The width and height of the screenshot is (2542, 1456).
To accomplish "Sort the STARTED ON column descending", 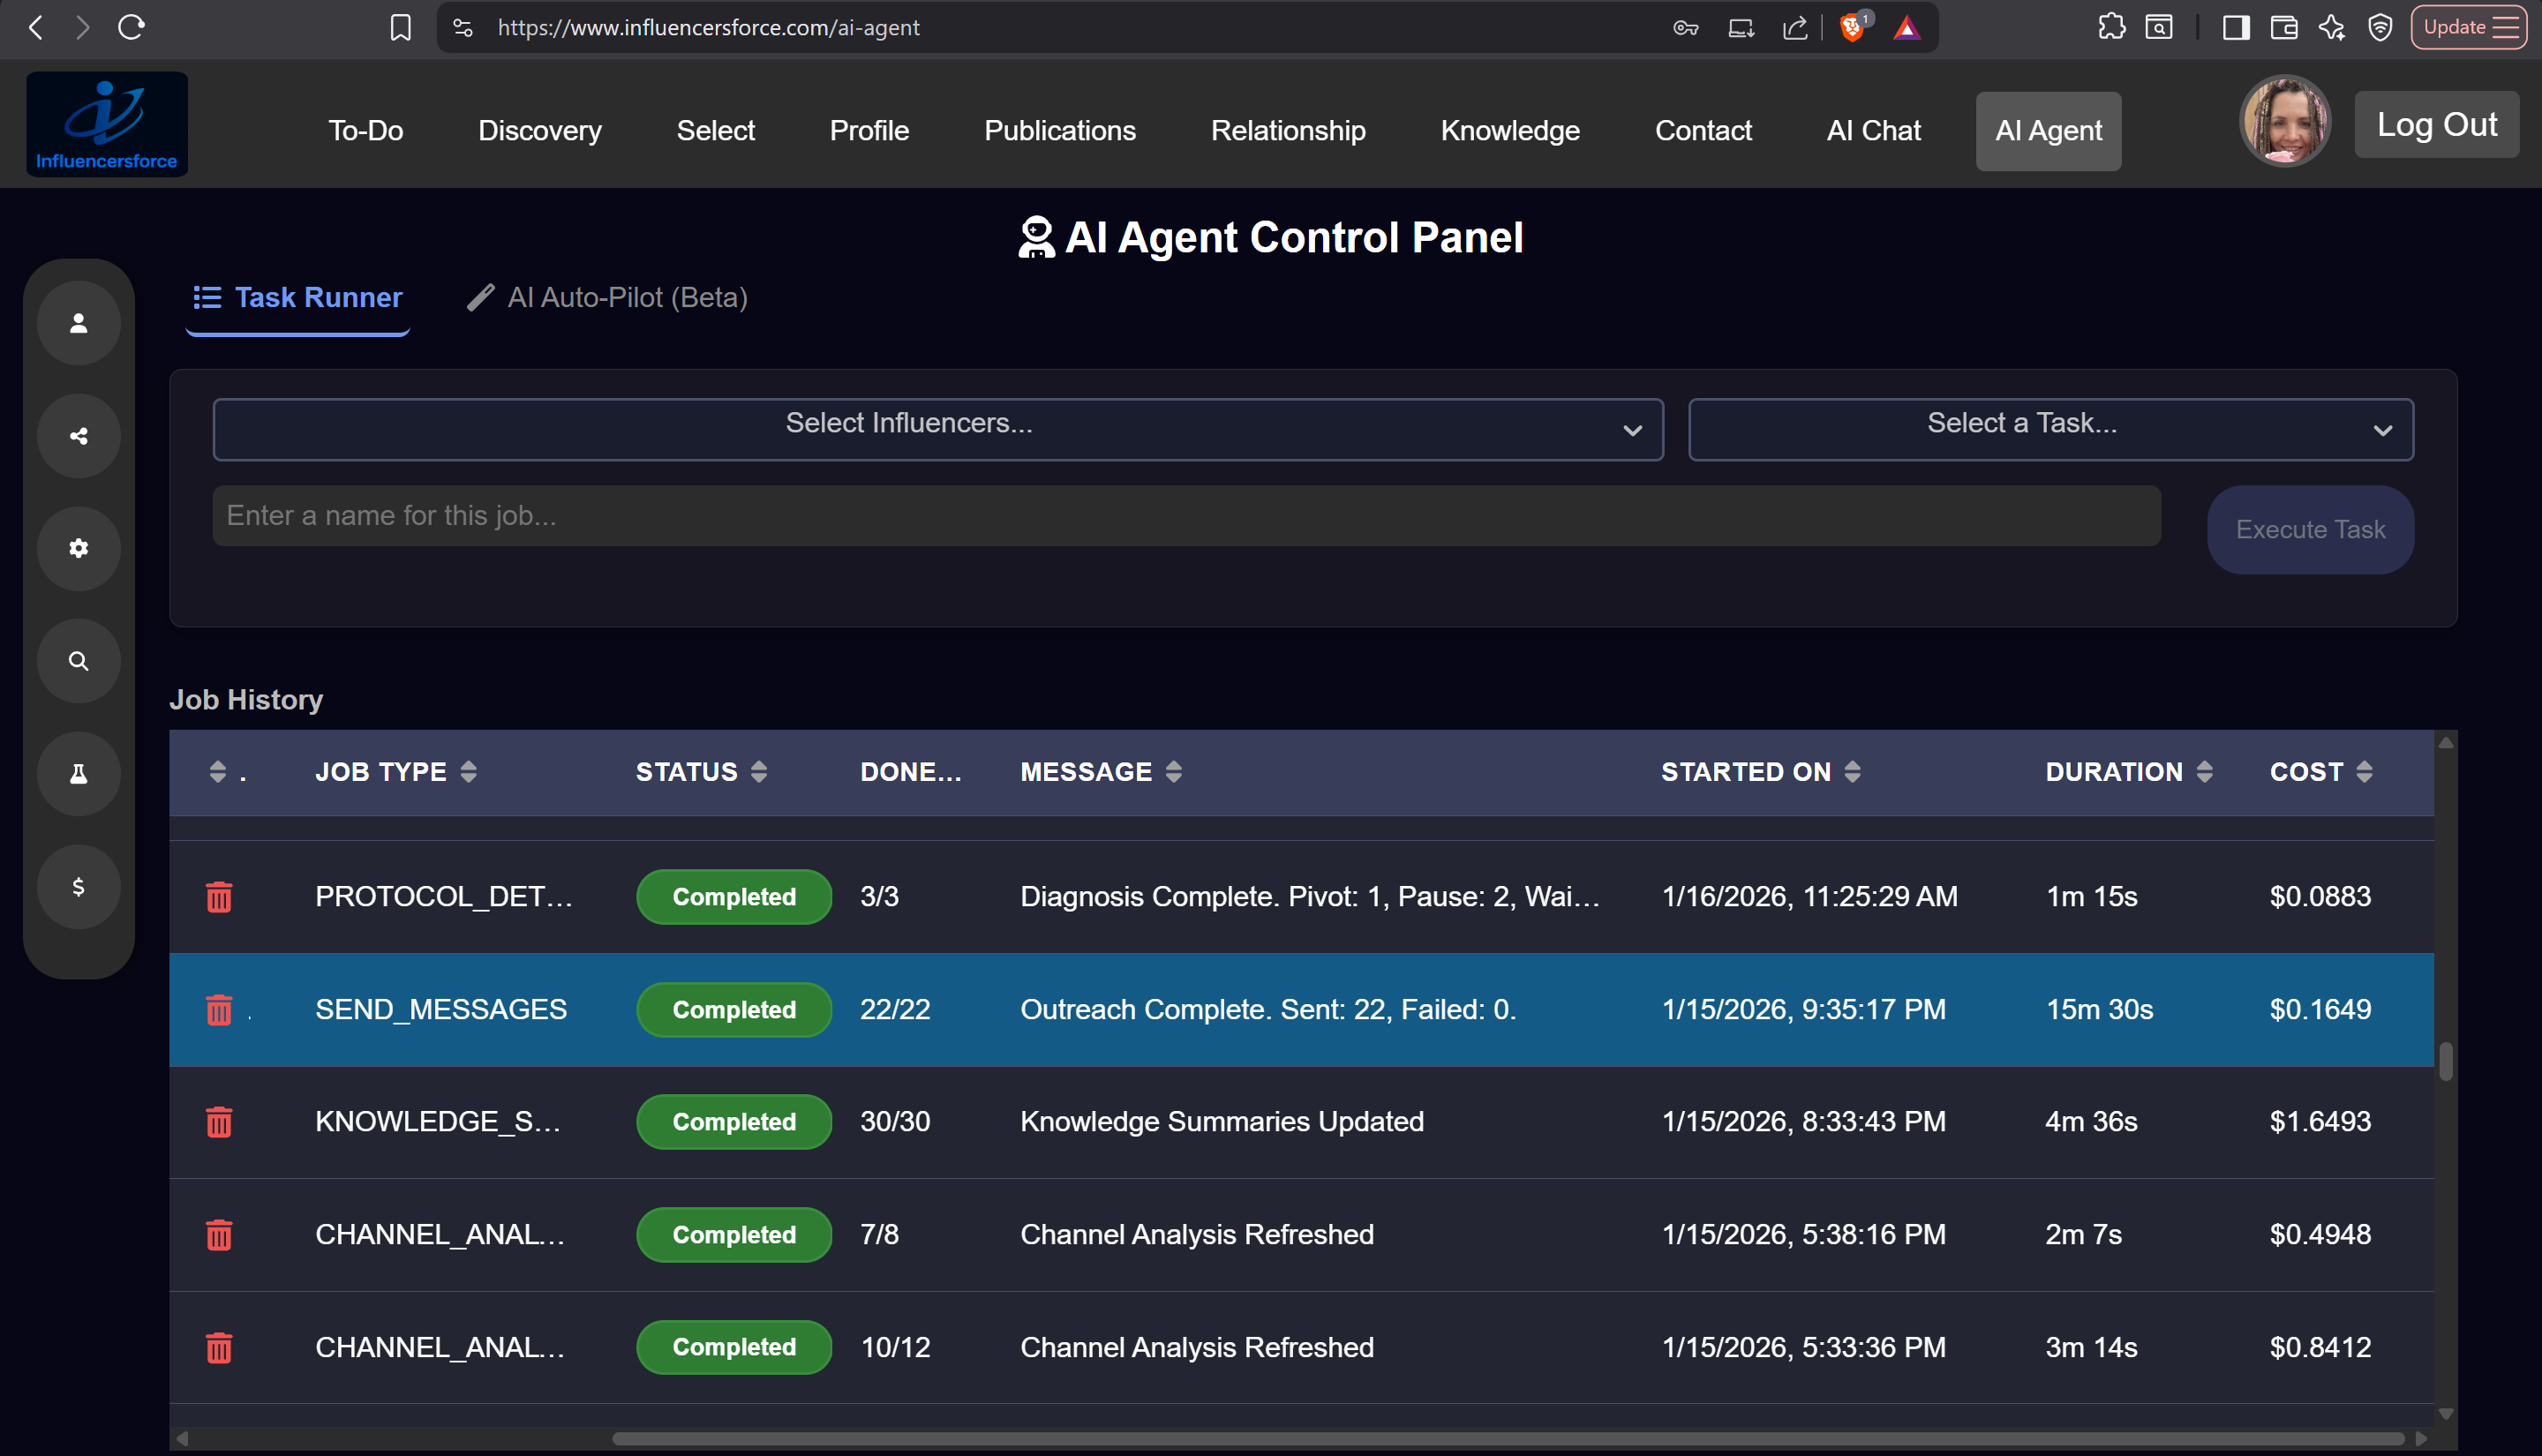I will coord(1852,771).
